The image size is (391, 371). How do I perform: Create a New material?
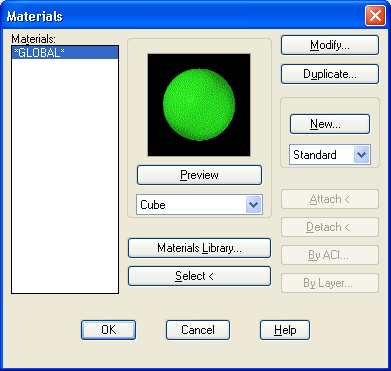[x=330, y=124]
